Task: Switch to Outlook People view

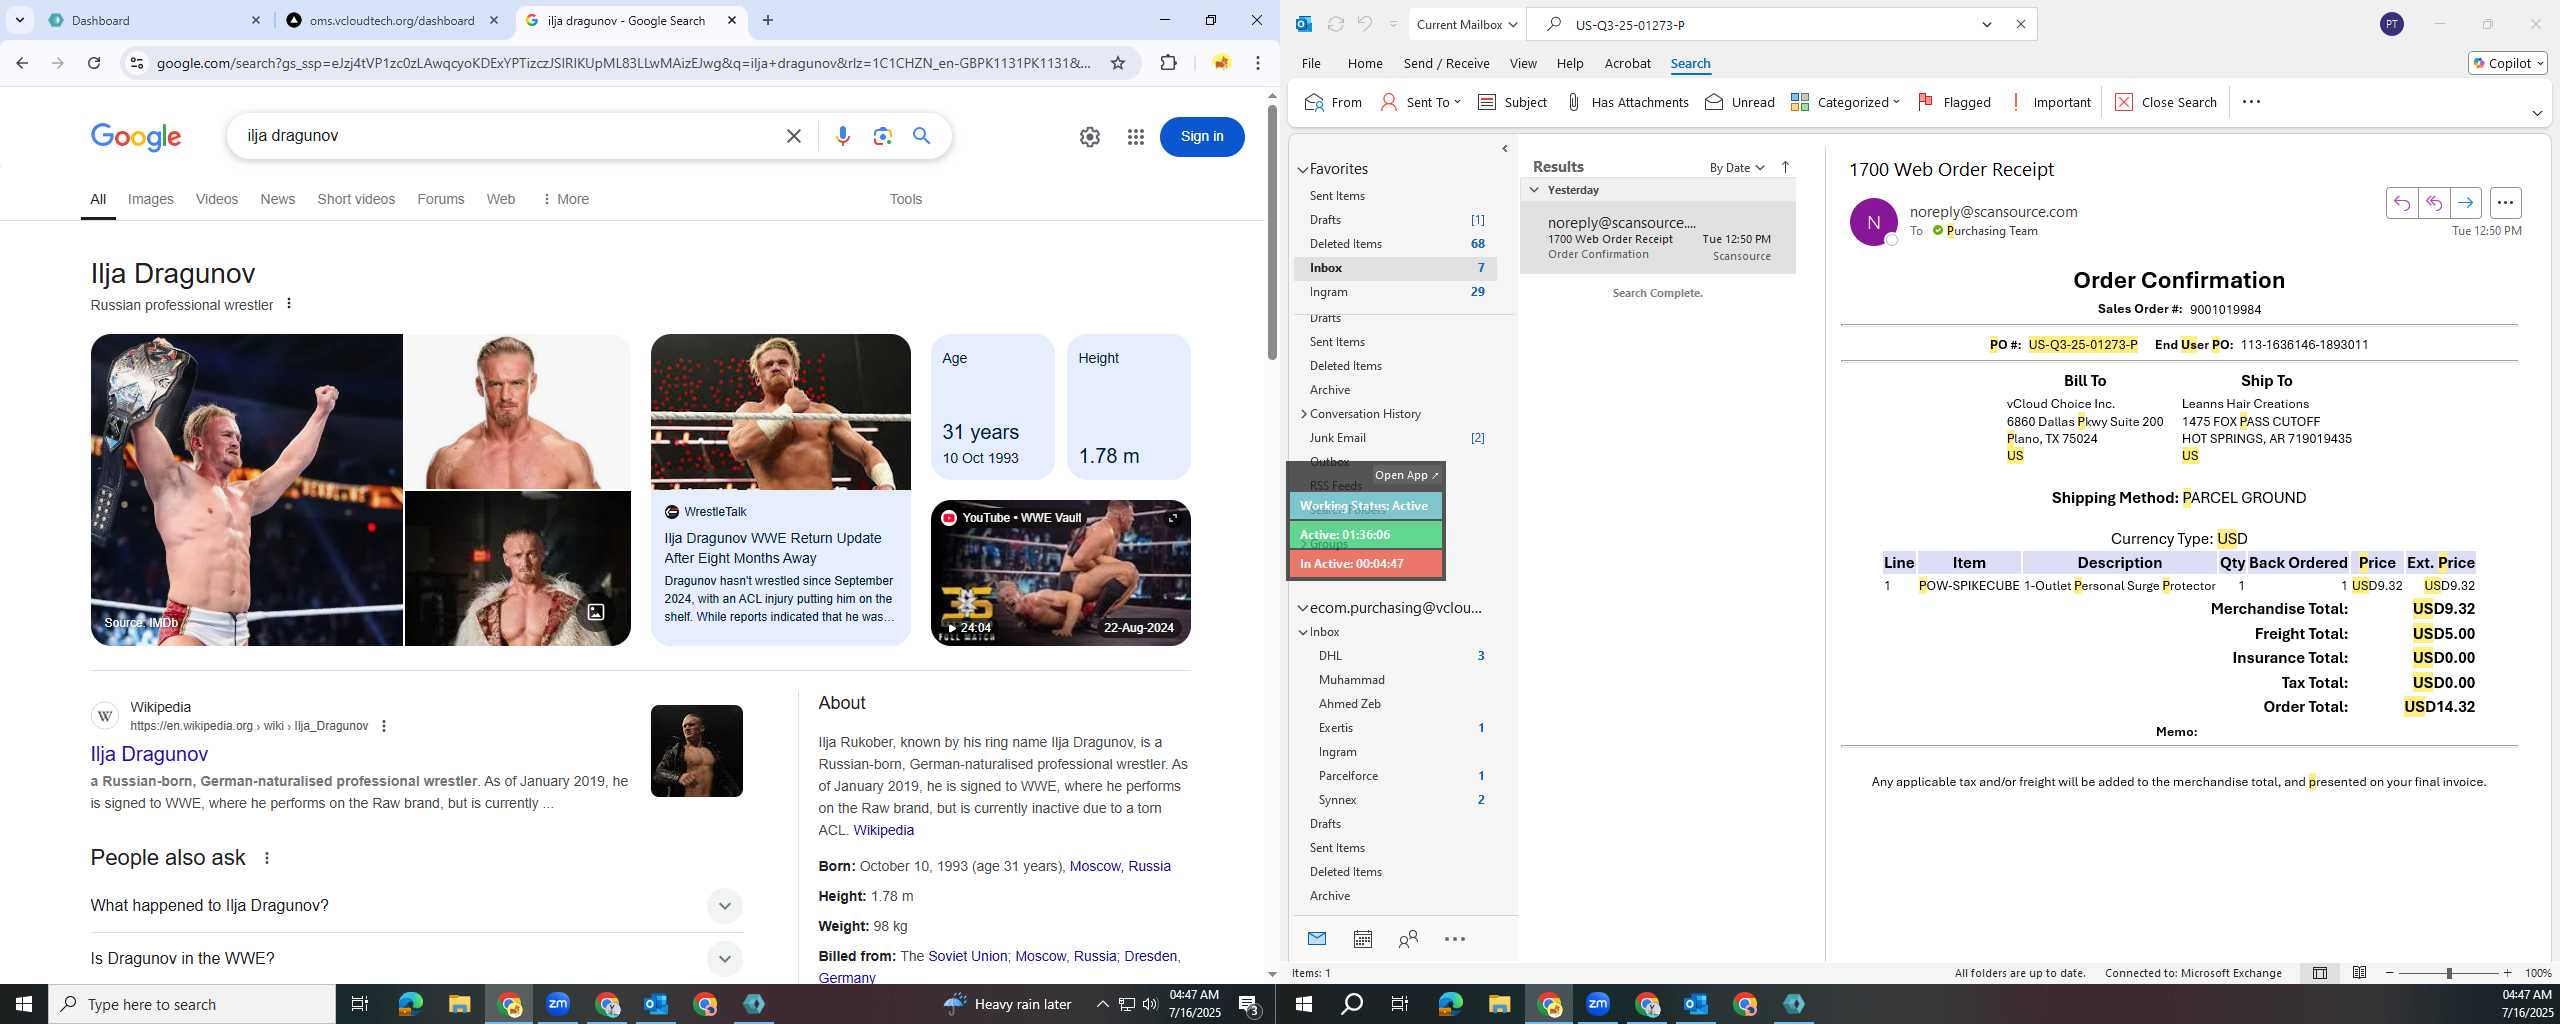Action: pyautogui.click(x=1408, y=939)
